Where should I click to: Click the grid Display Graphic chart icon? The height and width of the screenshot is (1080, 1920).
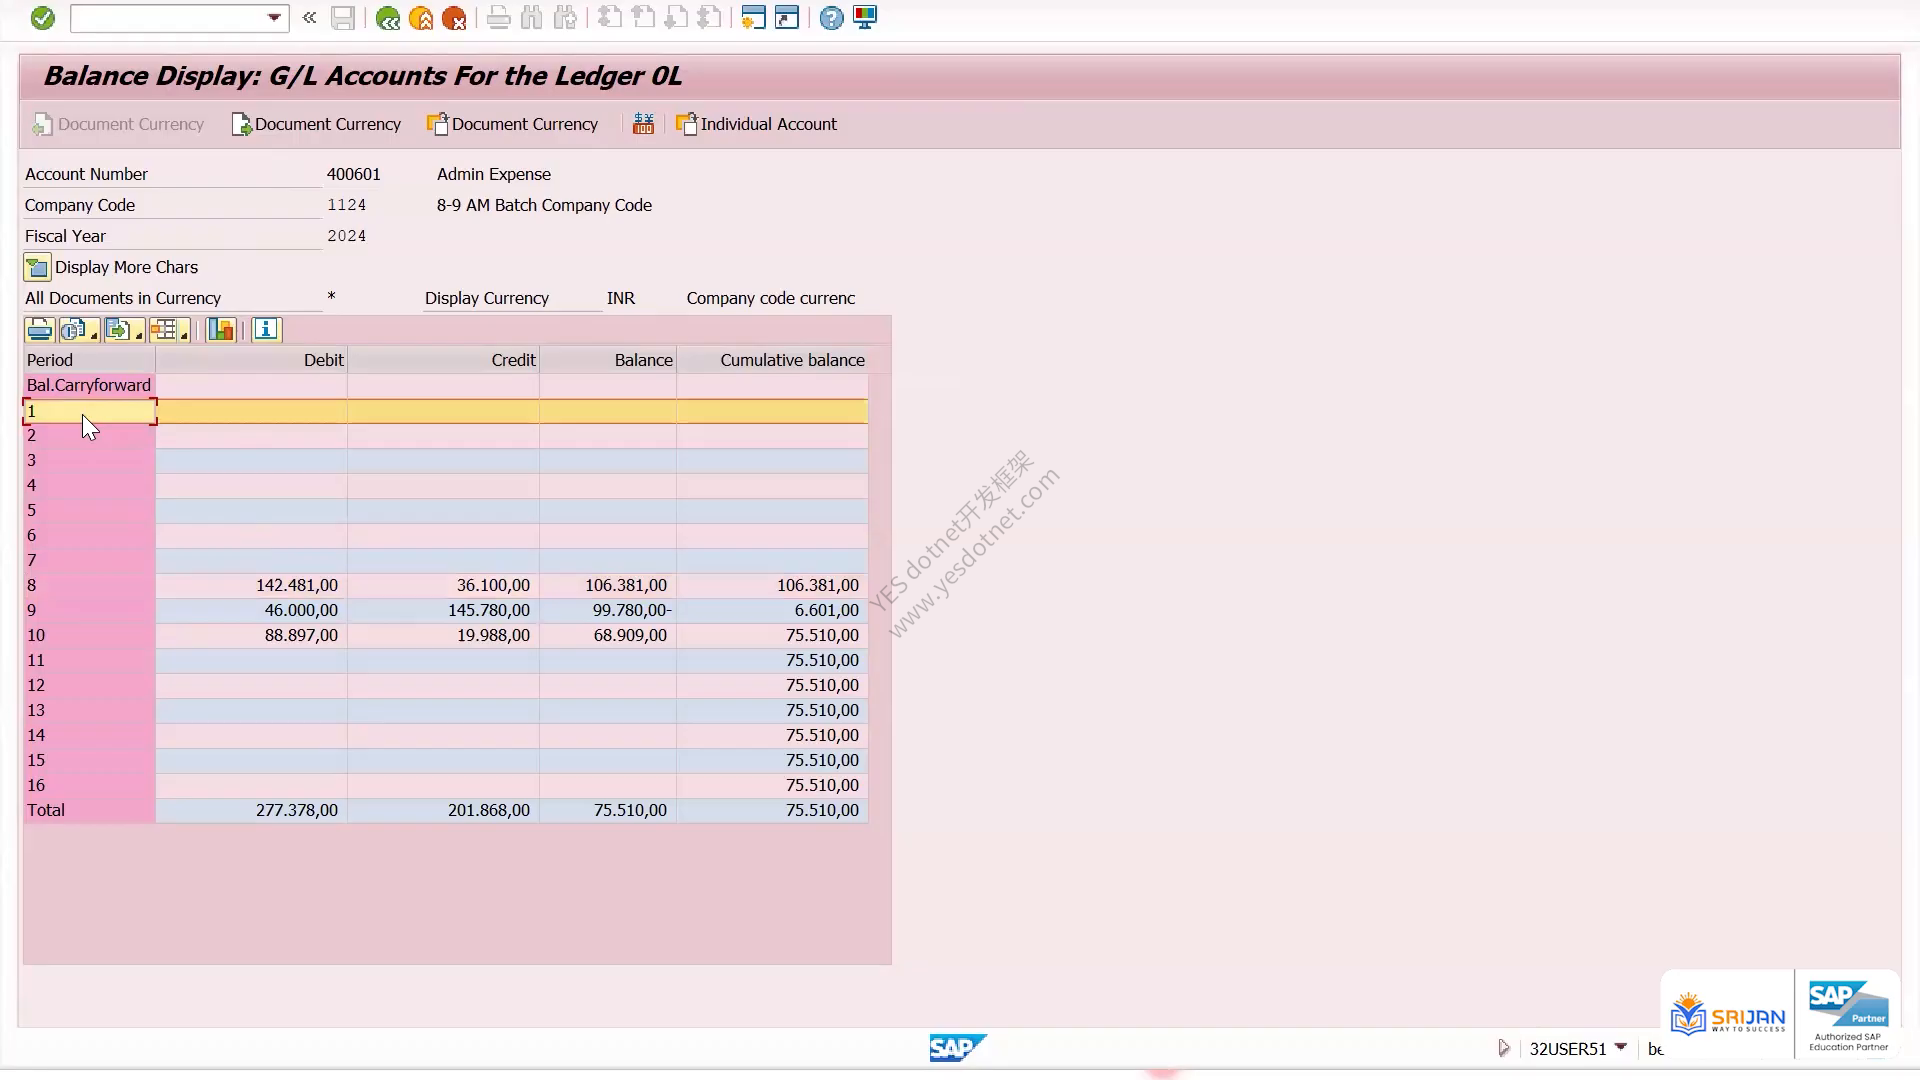click(221, 330)
